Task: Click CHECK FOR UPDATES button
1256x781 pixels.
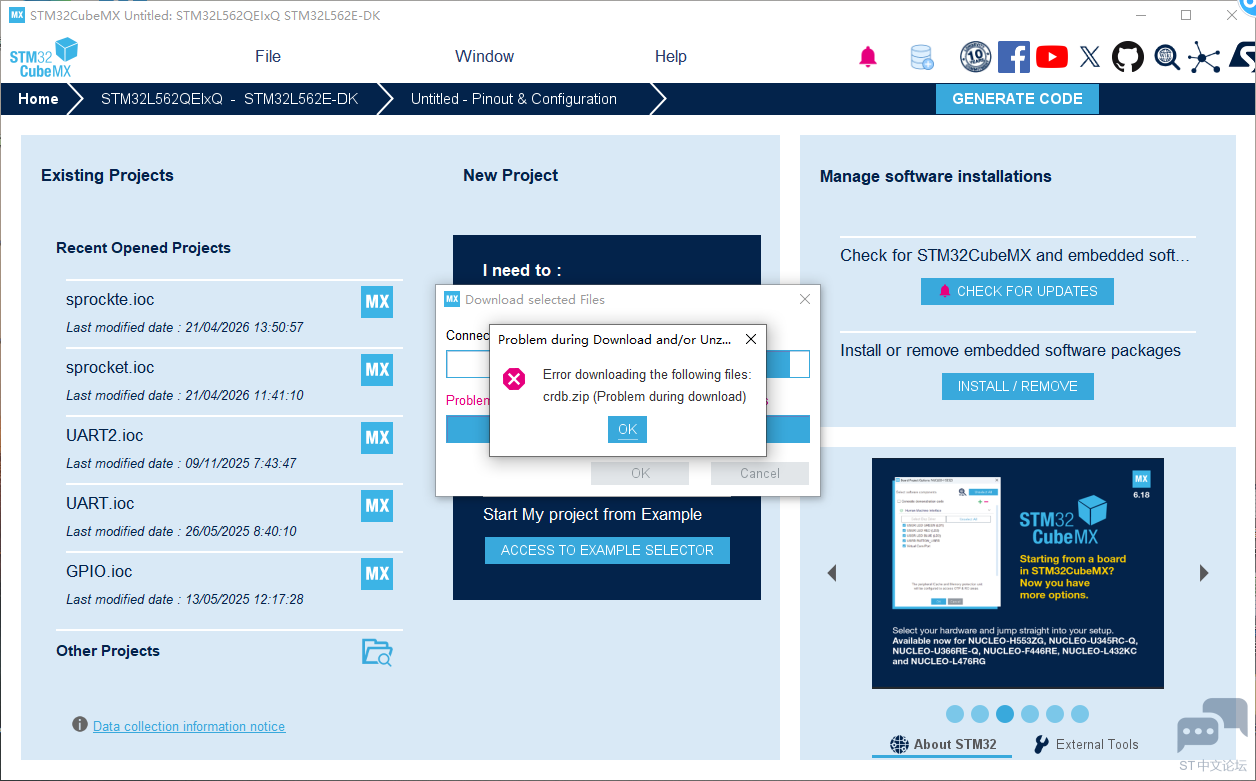Action: (x=1017, y=291)
